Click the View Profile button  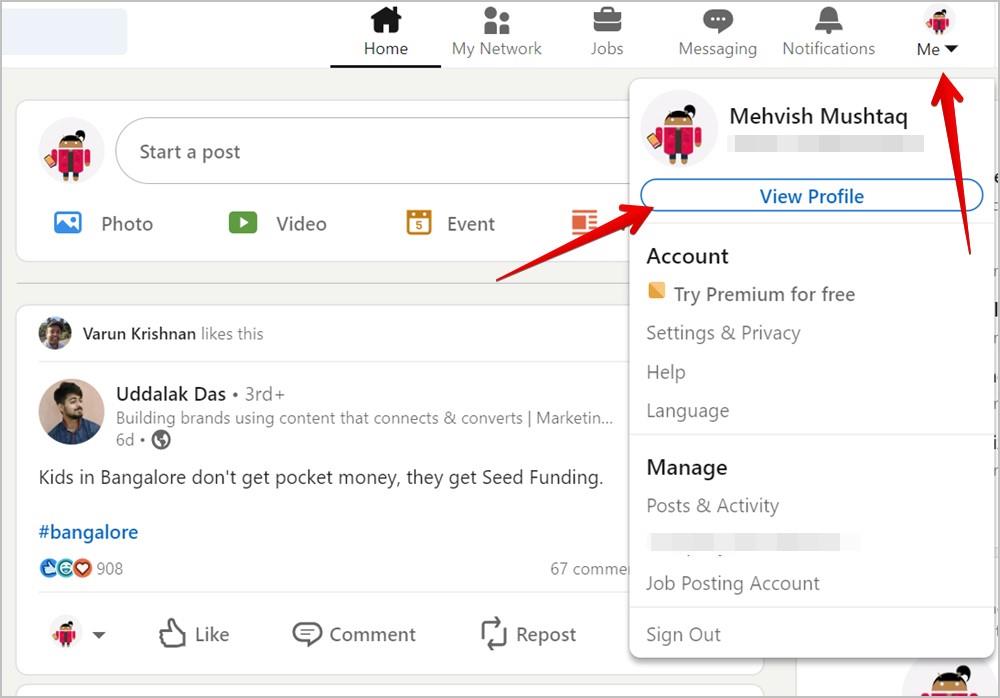click(x=811, y=196)
